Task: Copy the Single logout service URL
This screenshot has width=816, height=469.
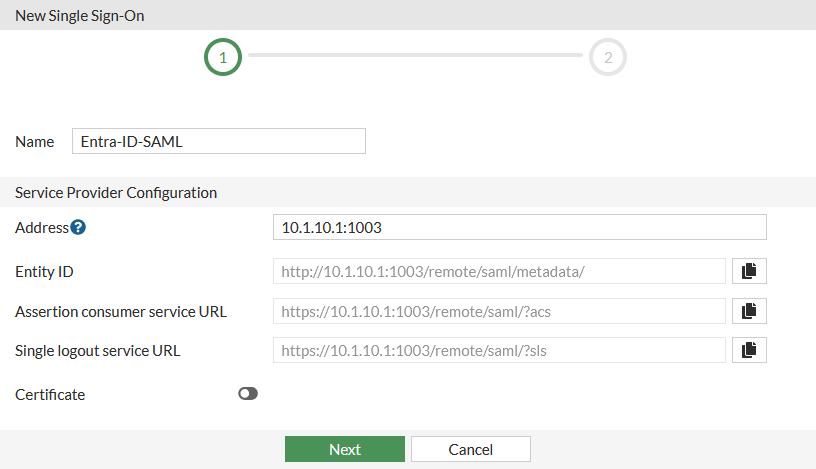Action: coord(749,350)
